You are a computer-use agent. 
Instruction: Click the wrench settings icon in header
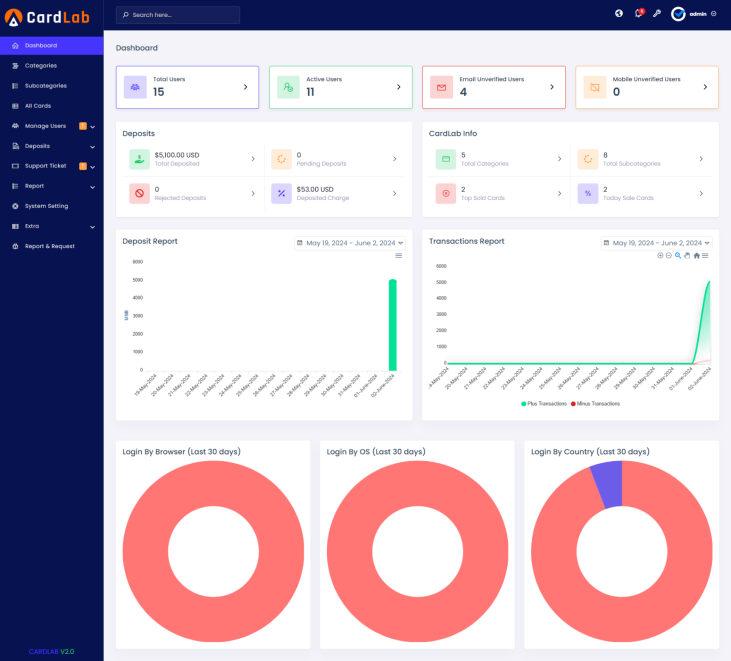click(x=657, y=14)
